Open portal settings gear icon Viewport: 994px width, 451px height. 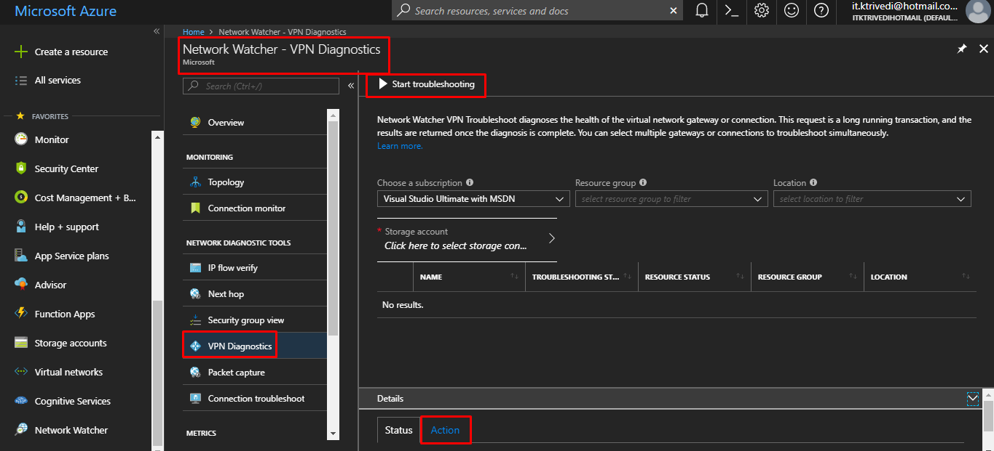(762, 11)
